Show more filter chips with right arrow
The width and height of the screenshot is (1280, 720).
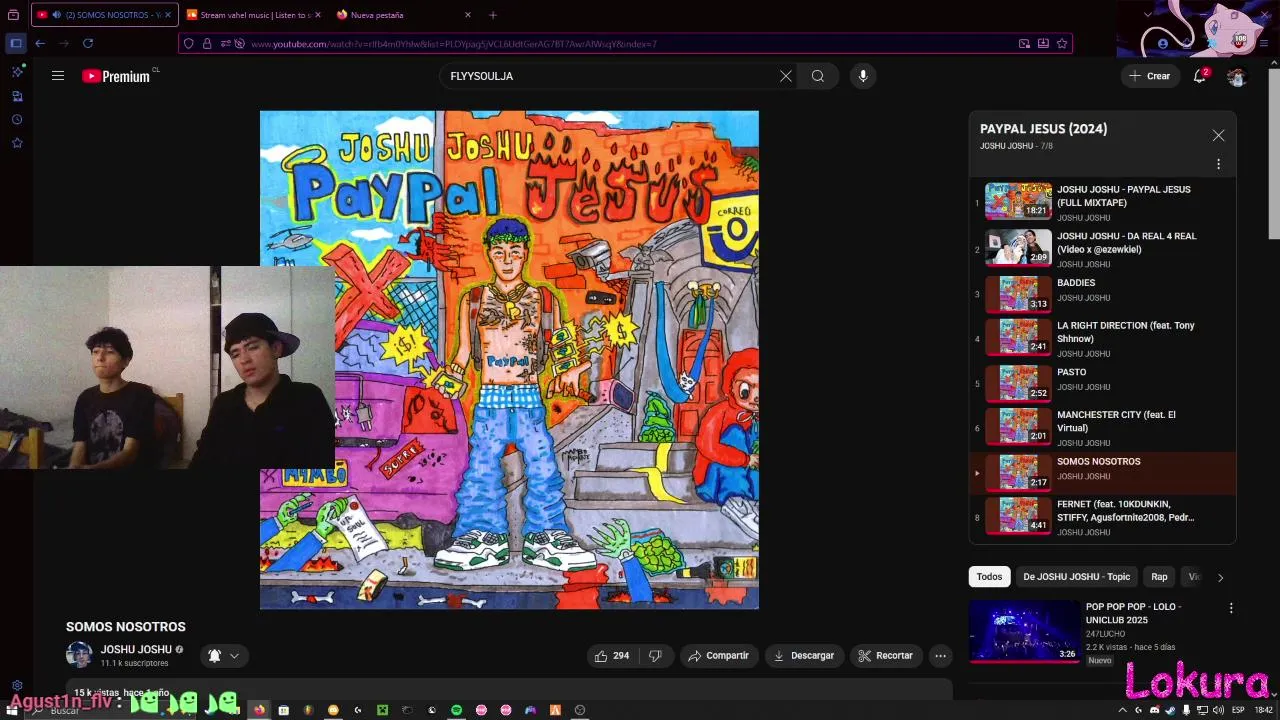[1220, 577]
